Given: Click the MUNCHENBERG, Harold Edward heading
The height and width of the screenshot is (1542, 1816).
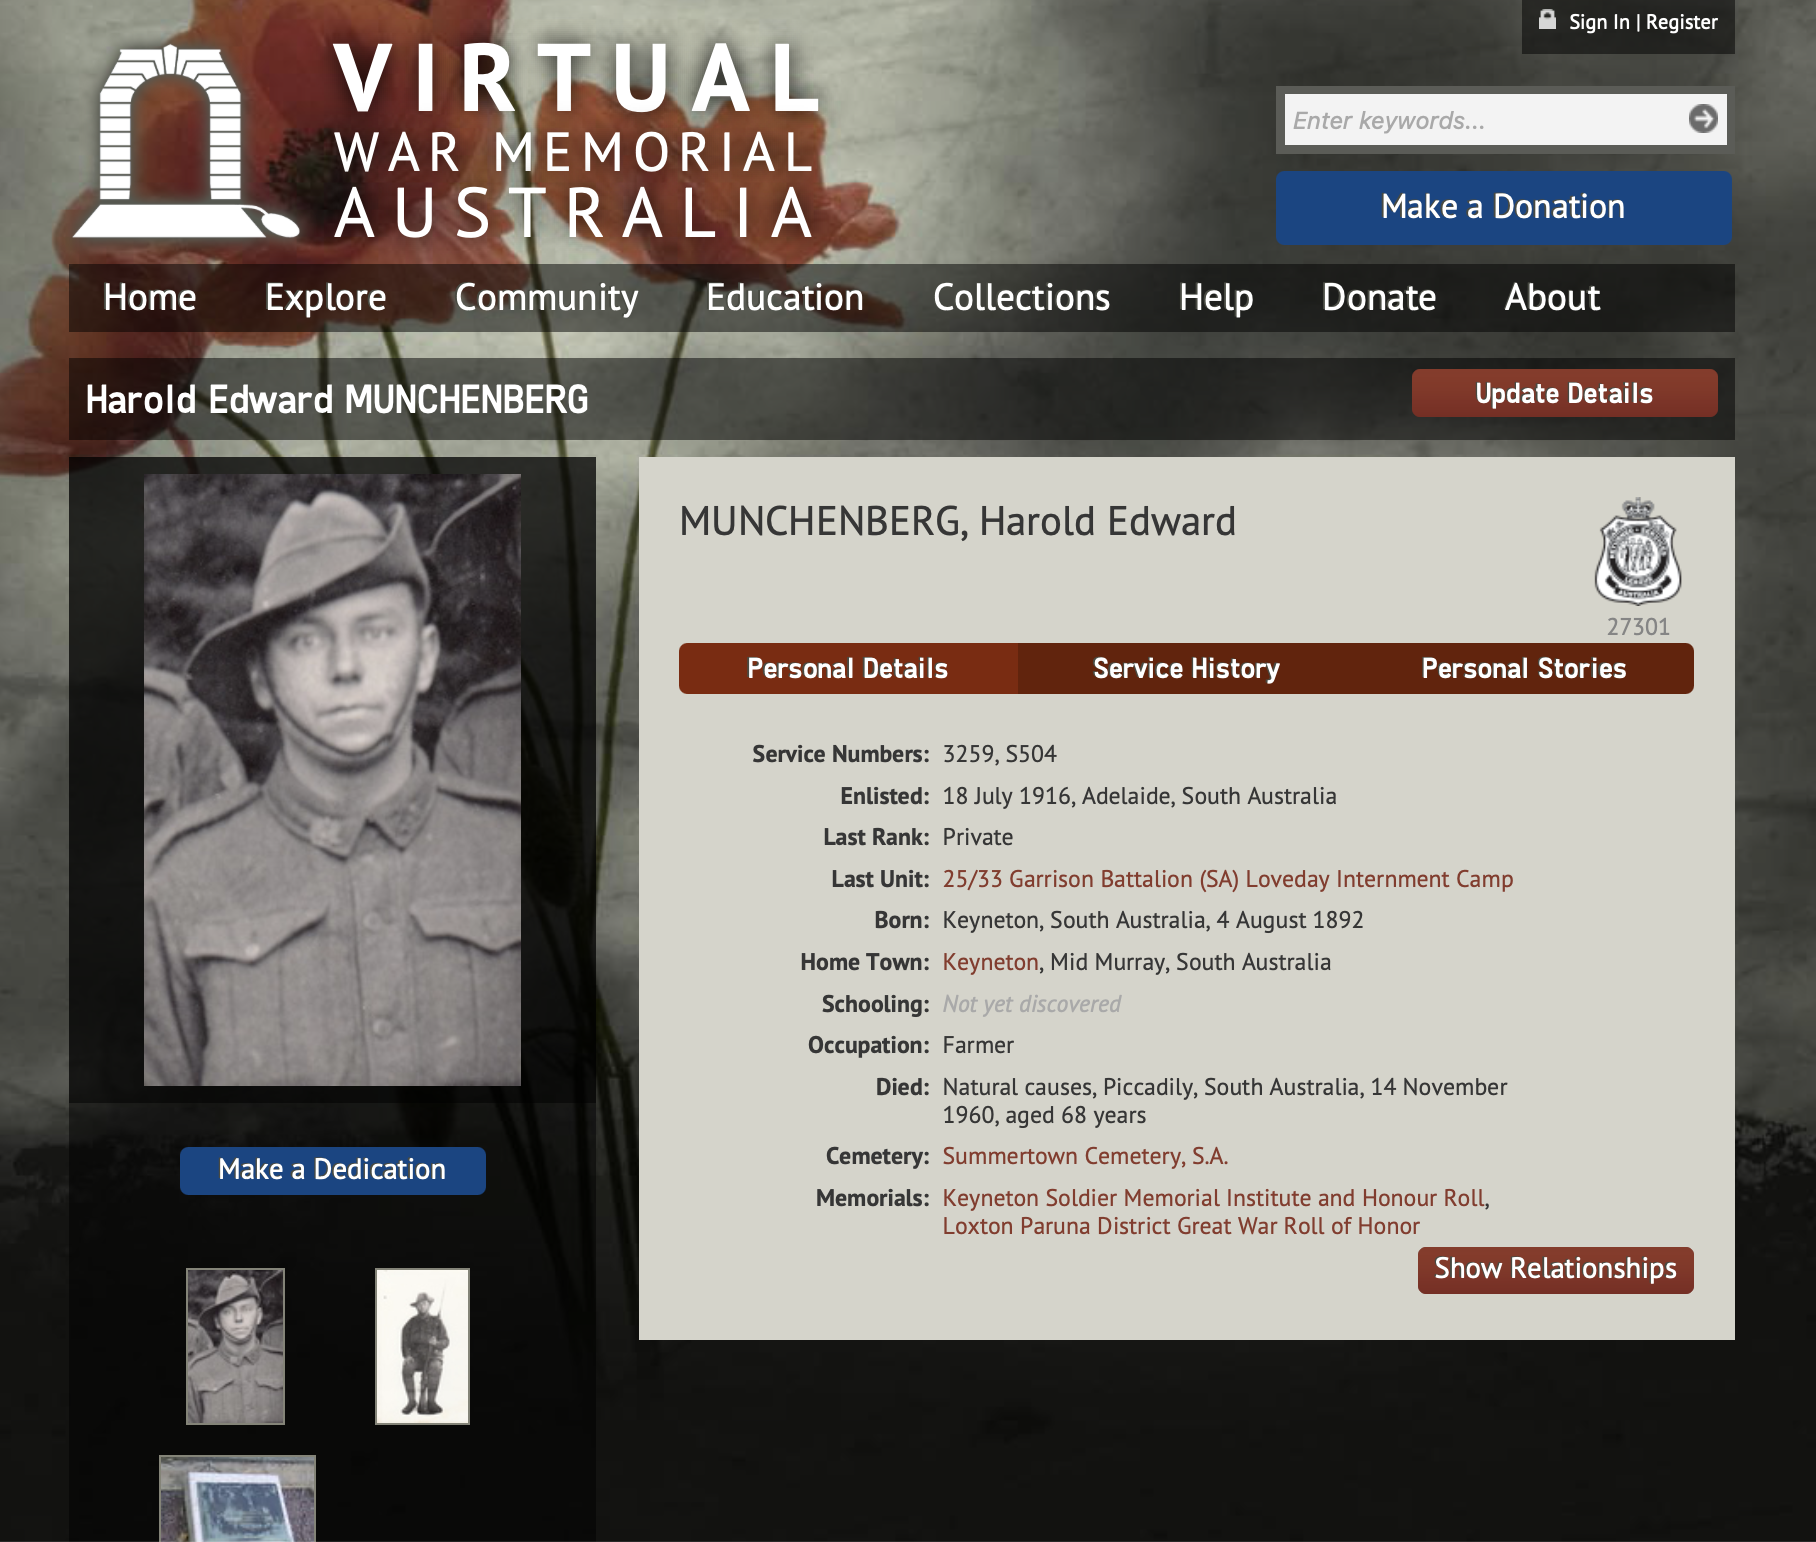Looking at the screenshot, I should pos(957,521).
